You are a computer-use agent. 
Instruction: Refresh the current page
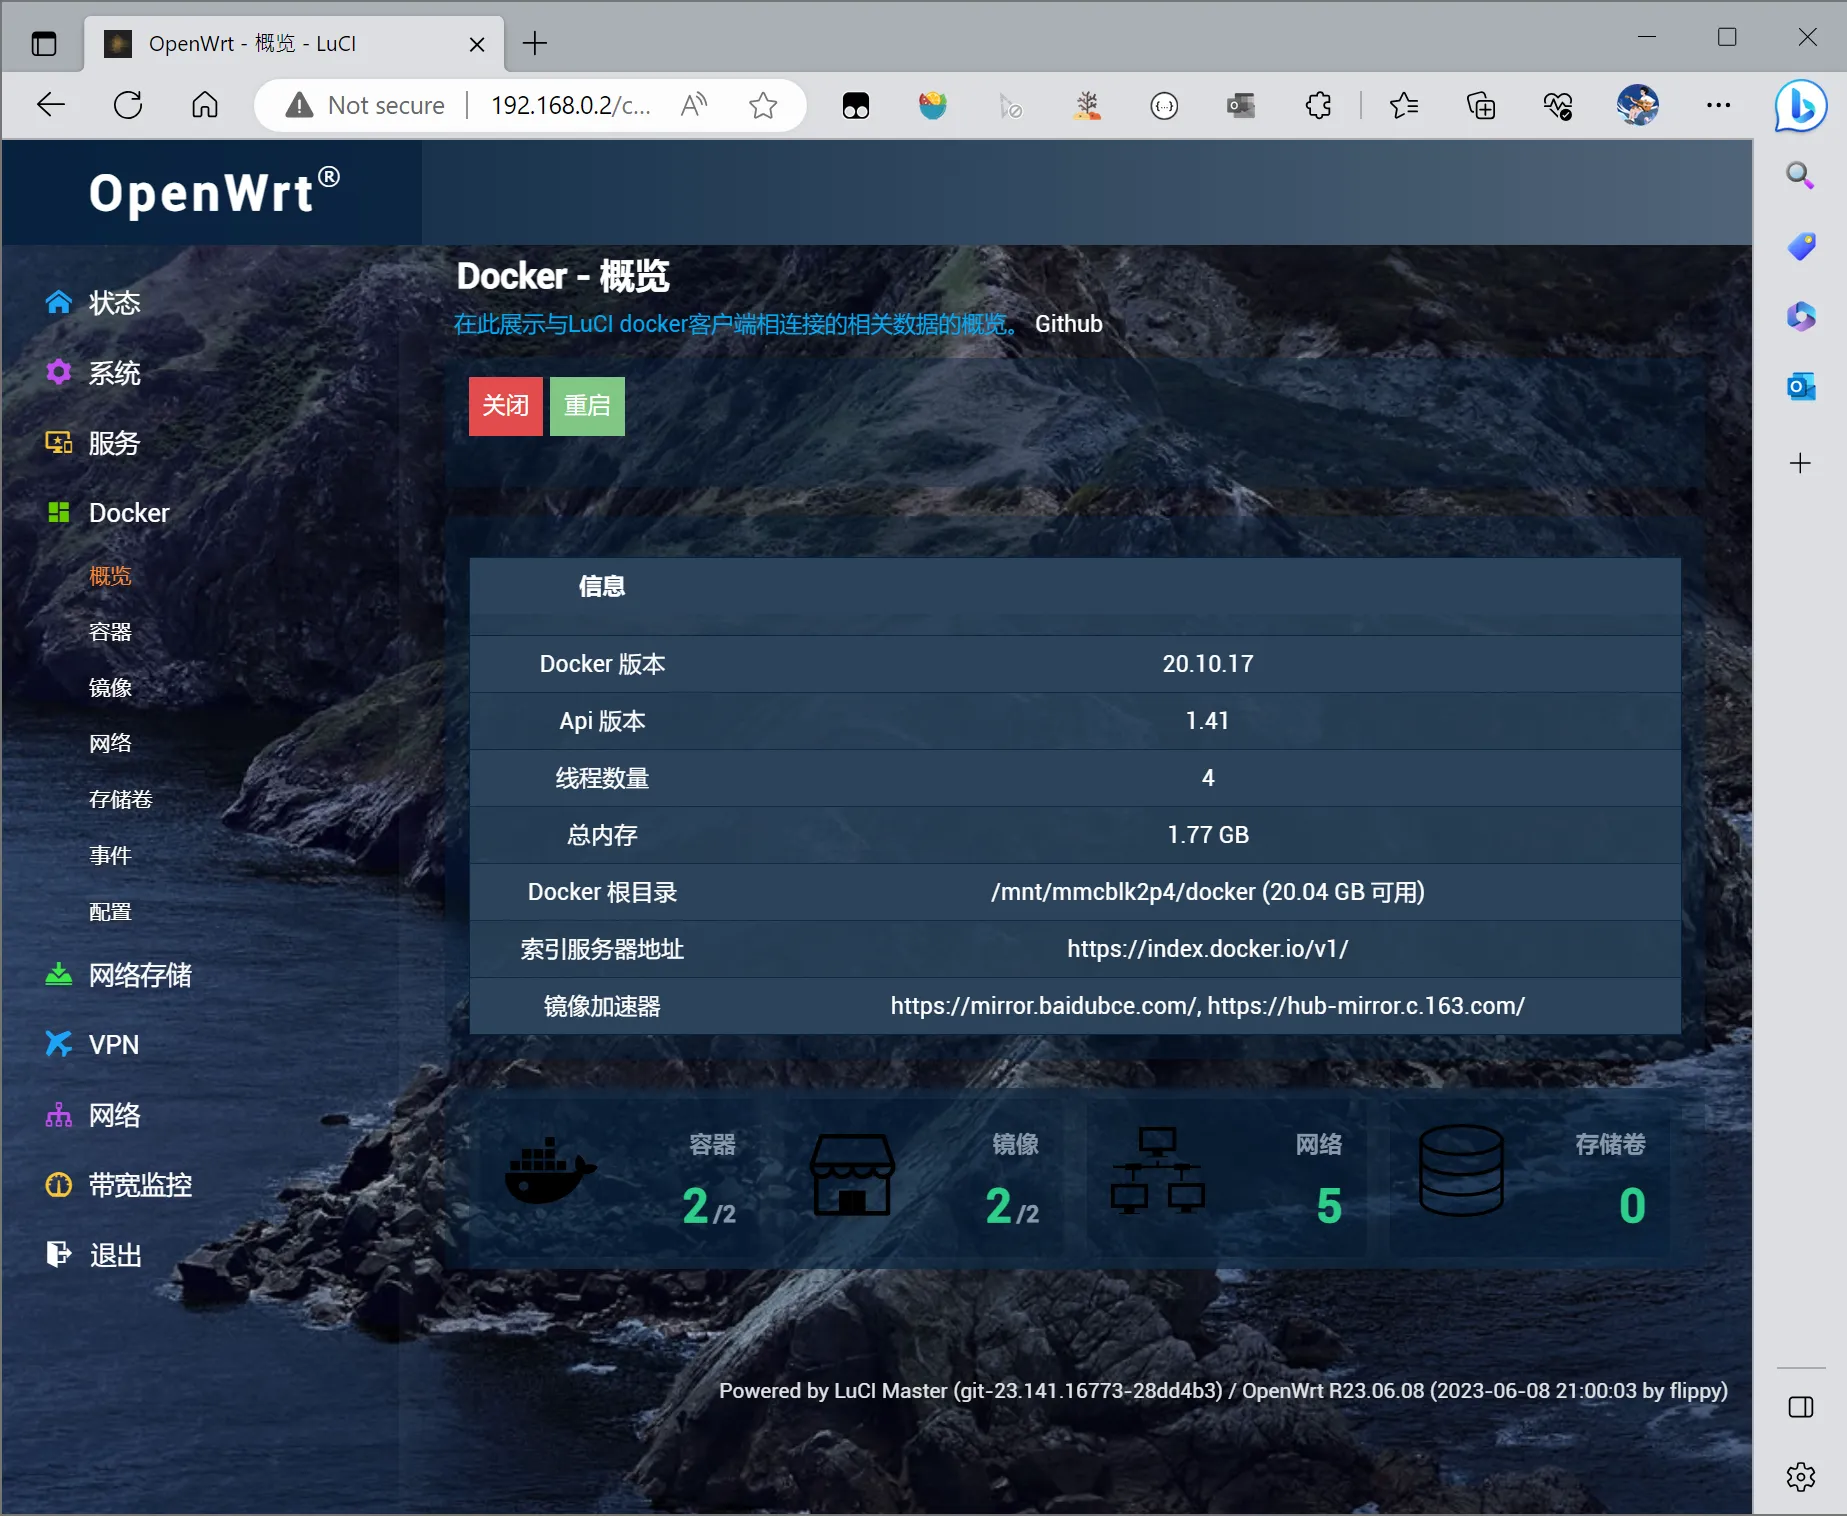(x=128, y=105)
